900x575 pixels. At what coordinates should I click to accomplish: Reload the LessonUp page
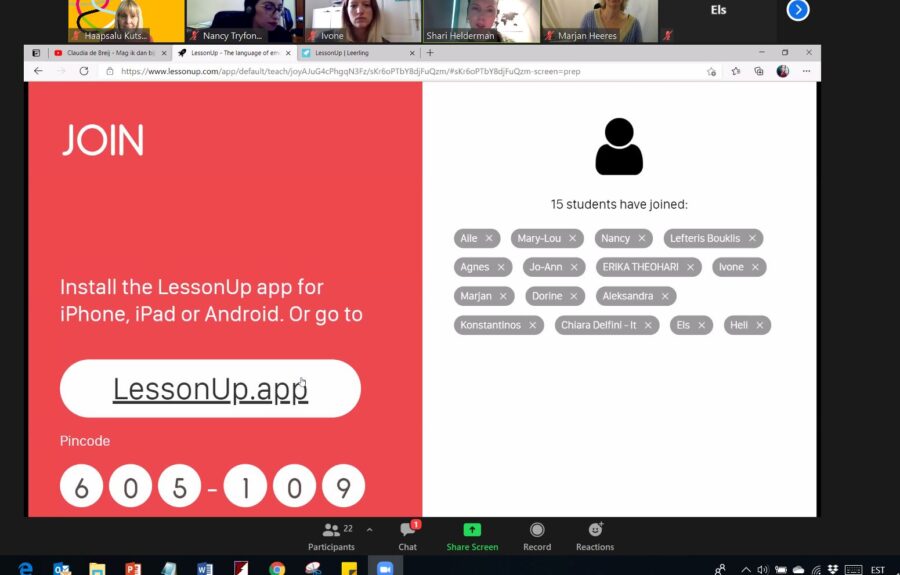[84, 71]
